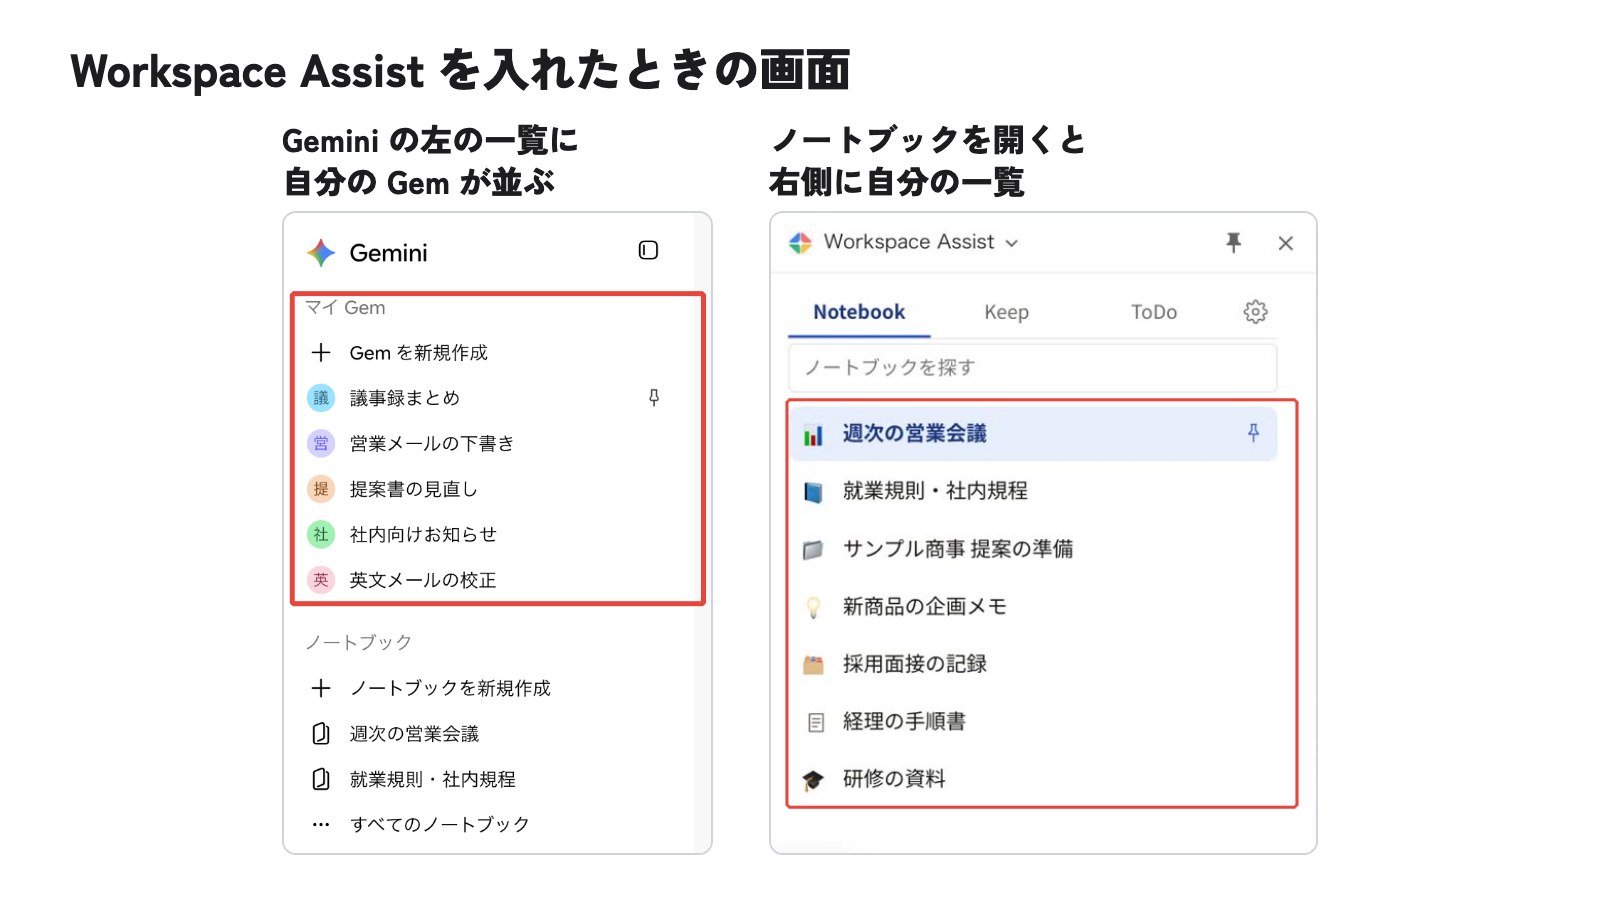Click the plus icon beside ノートブックを新規作成
Screen dimensions: 1600x900
coord(321,688)
